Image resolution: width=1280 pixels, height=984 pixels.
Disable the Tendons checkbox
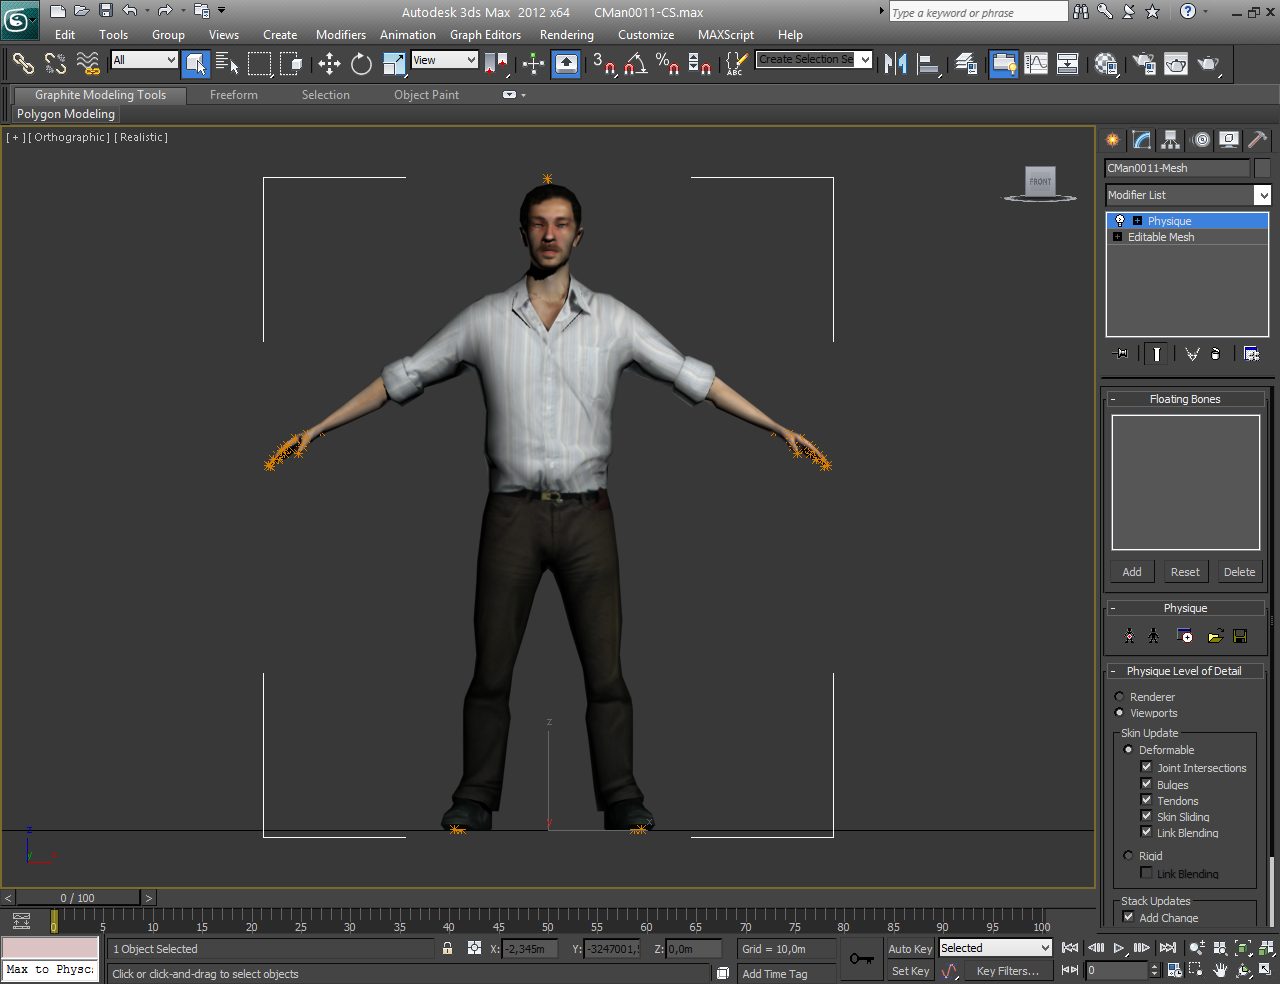1146,800
